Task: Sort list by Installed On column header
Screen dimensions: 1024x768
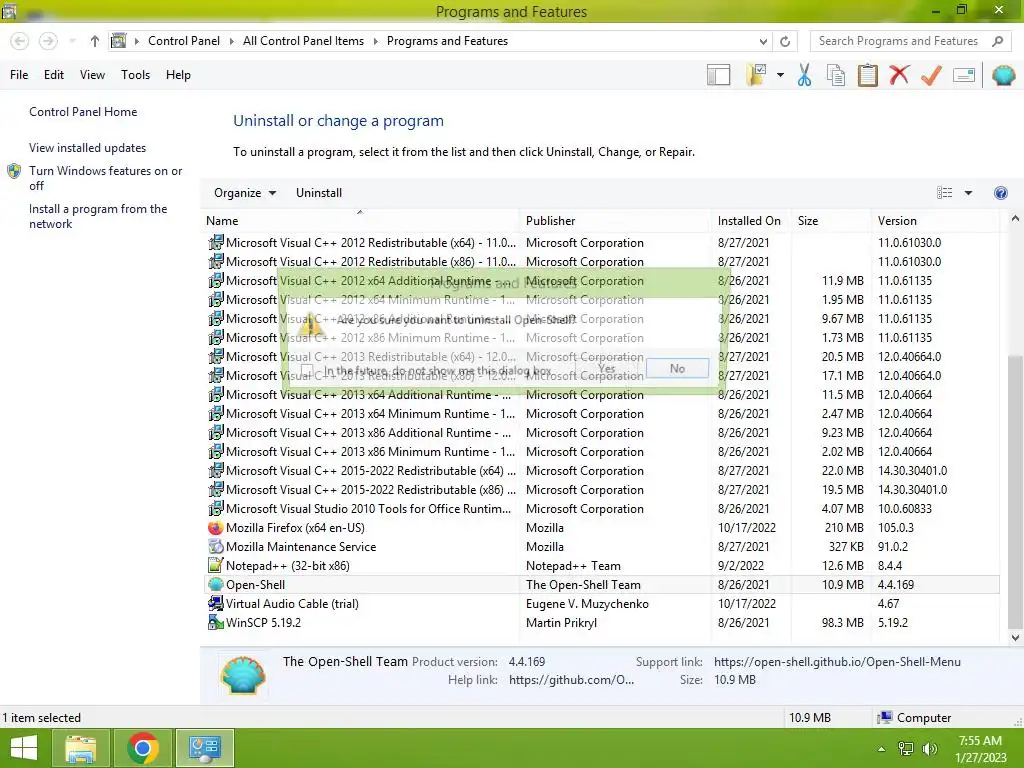Action: [x=749, y=221]
